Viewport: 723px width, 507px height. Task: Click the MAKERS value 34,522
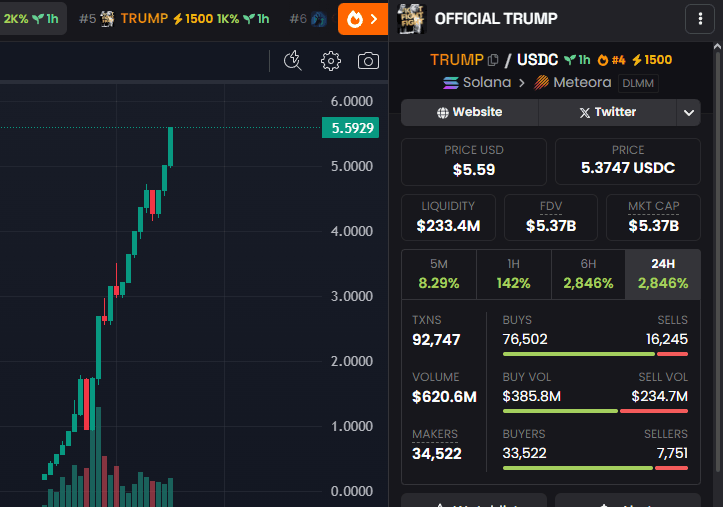click(x=436, y=454)
